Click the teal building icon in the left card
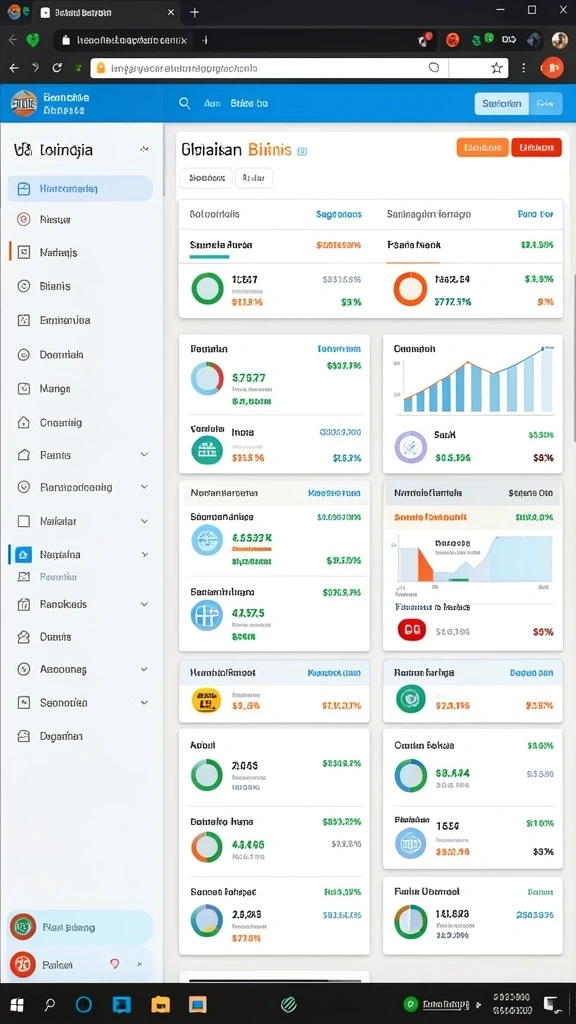The height and width of the screenshot is (1024, 576). point(207,450)
